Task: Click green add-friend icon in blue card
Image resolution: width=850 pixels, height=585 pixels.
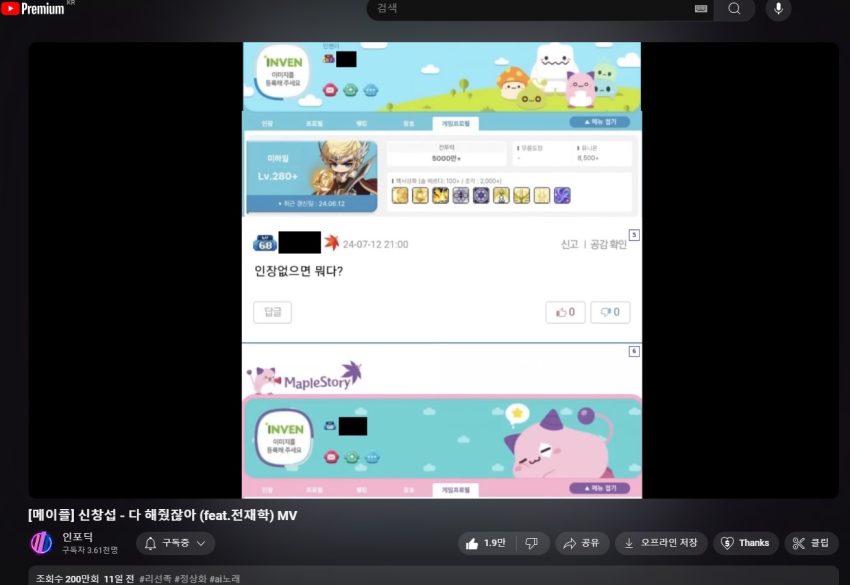Action: pyautogui.click(x=351, y=90)
